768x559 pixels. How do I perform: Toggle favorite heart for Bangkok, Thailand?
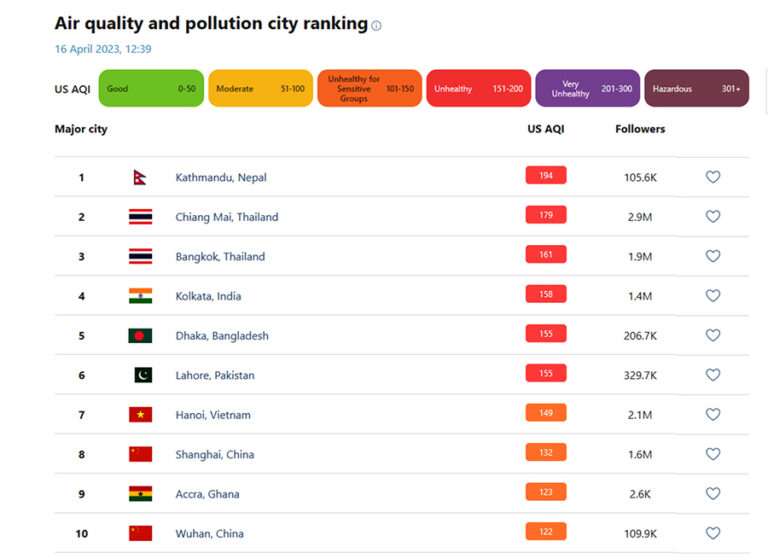[713, 256]
